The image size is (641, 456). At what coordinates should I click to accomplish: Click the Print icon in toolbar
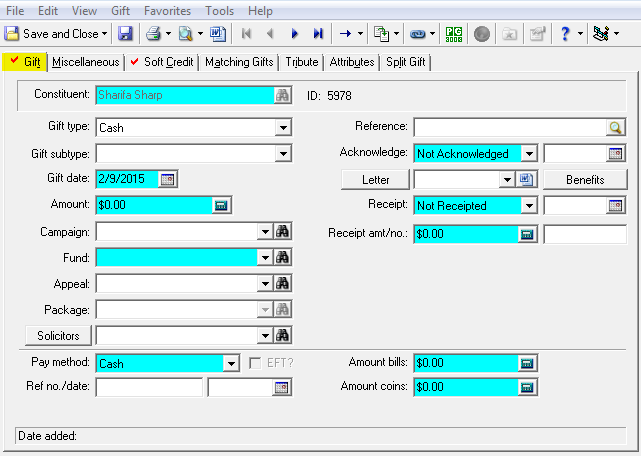[154, 34]
